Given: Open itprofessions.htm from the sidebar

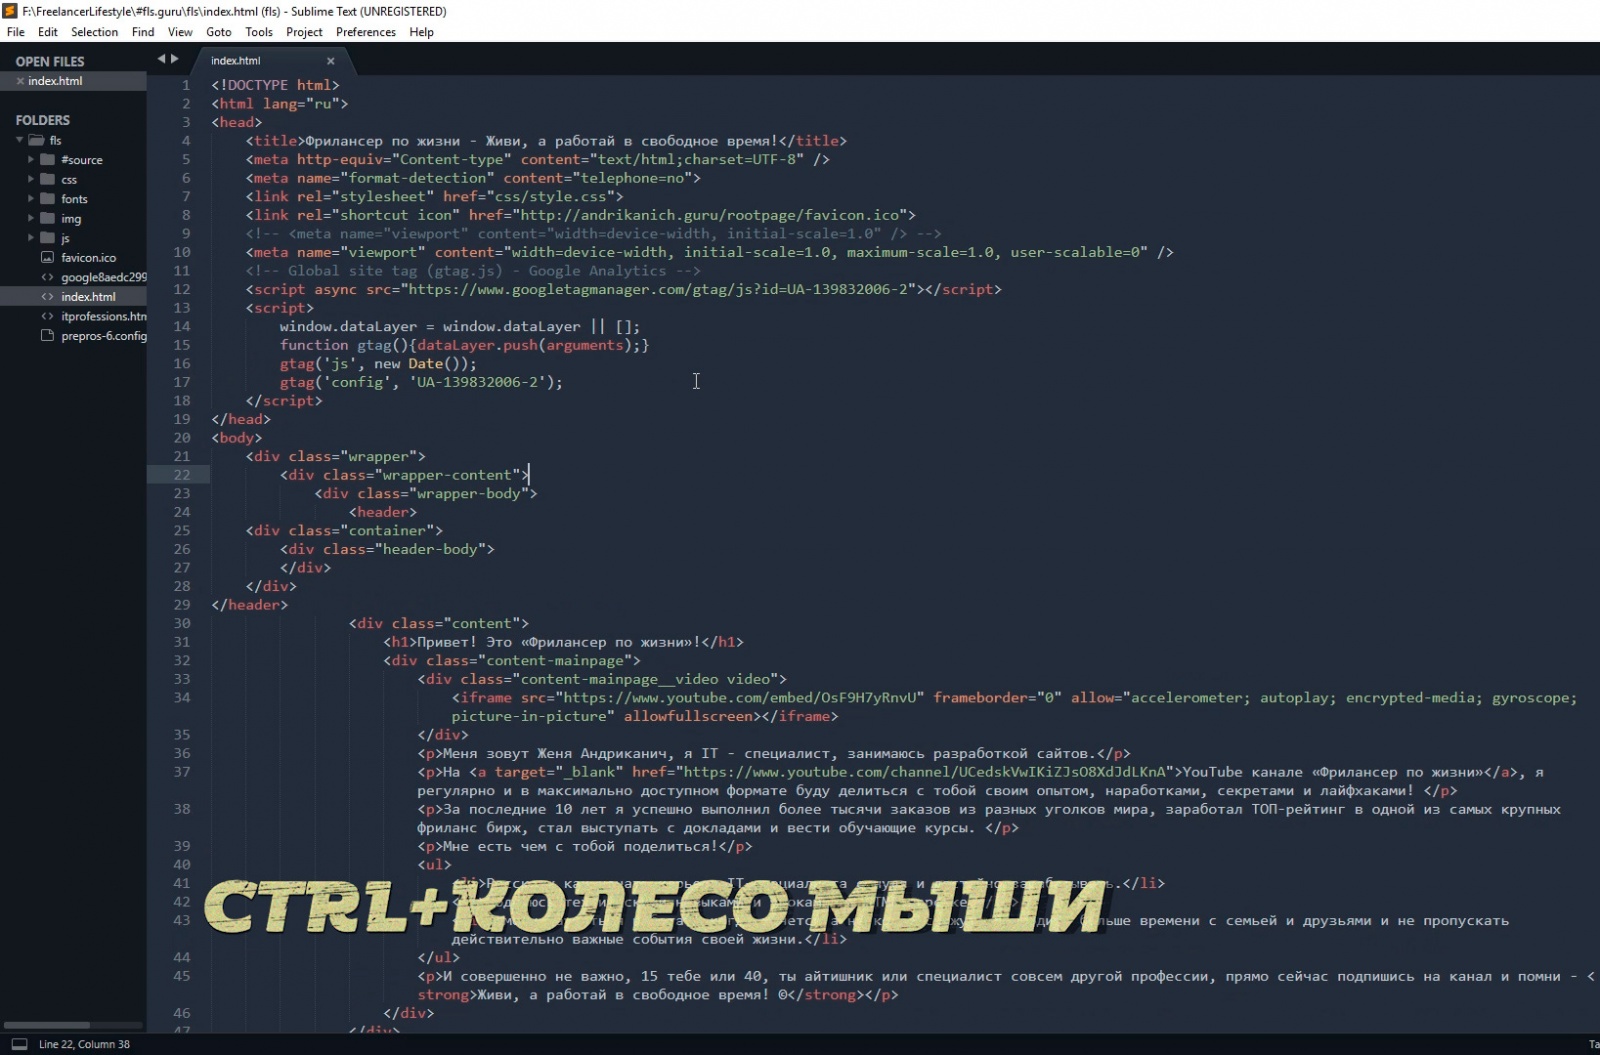Looking at the screenshot, I should point(104,316).
